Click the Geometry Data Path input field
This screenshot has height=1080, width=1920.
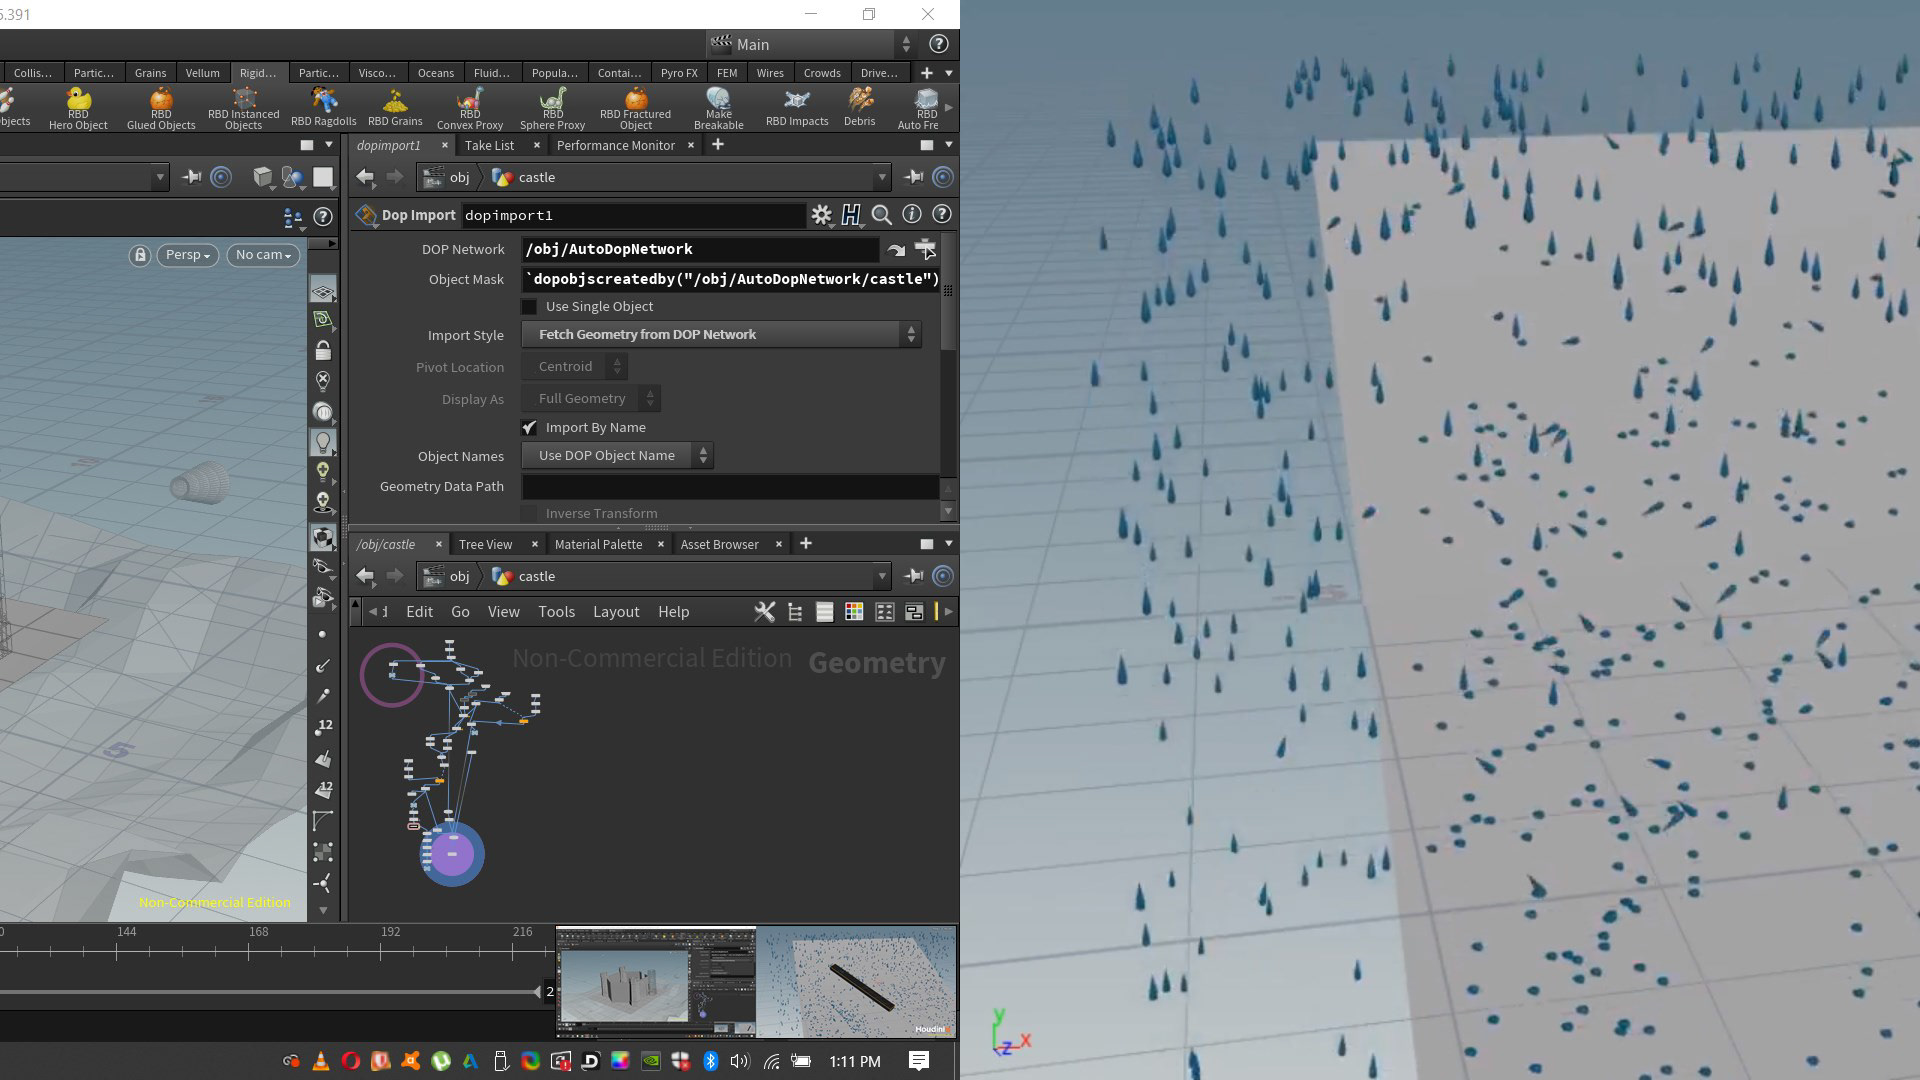730,487
